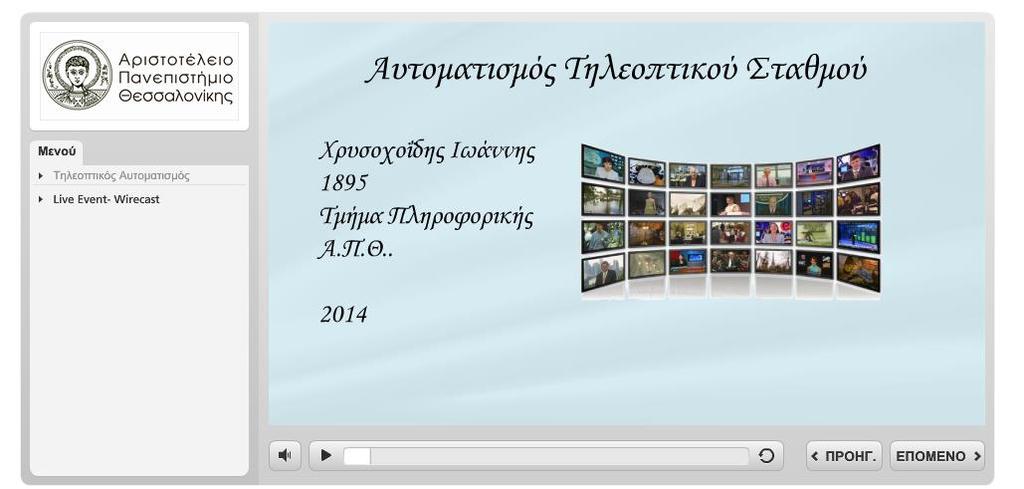
Task: Expand the Live Event- Wirecast arrow
Action: (40, 199)
